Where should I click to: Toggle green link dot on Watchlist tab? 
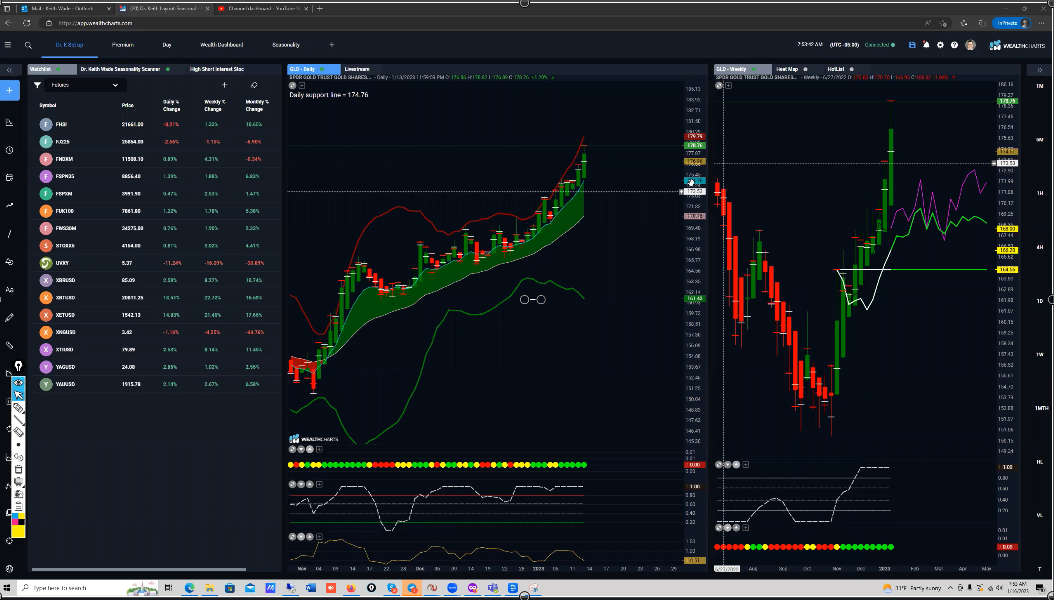tap(58, 69)
